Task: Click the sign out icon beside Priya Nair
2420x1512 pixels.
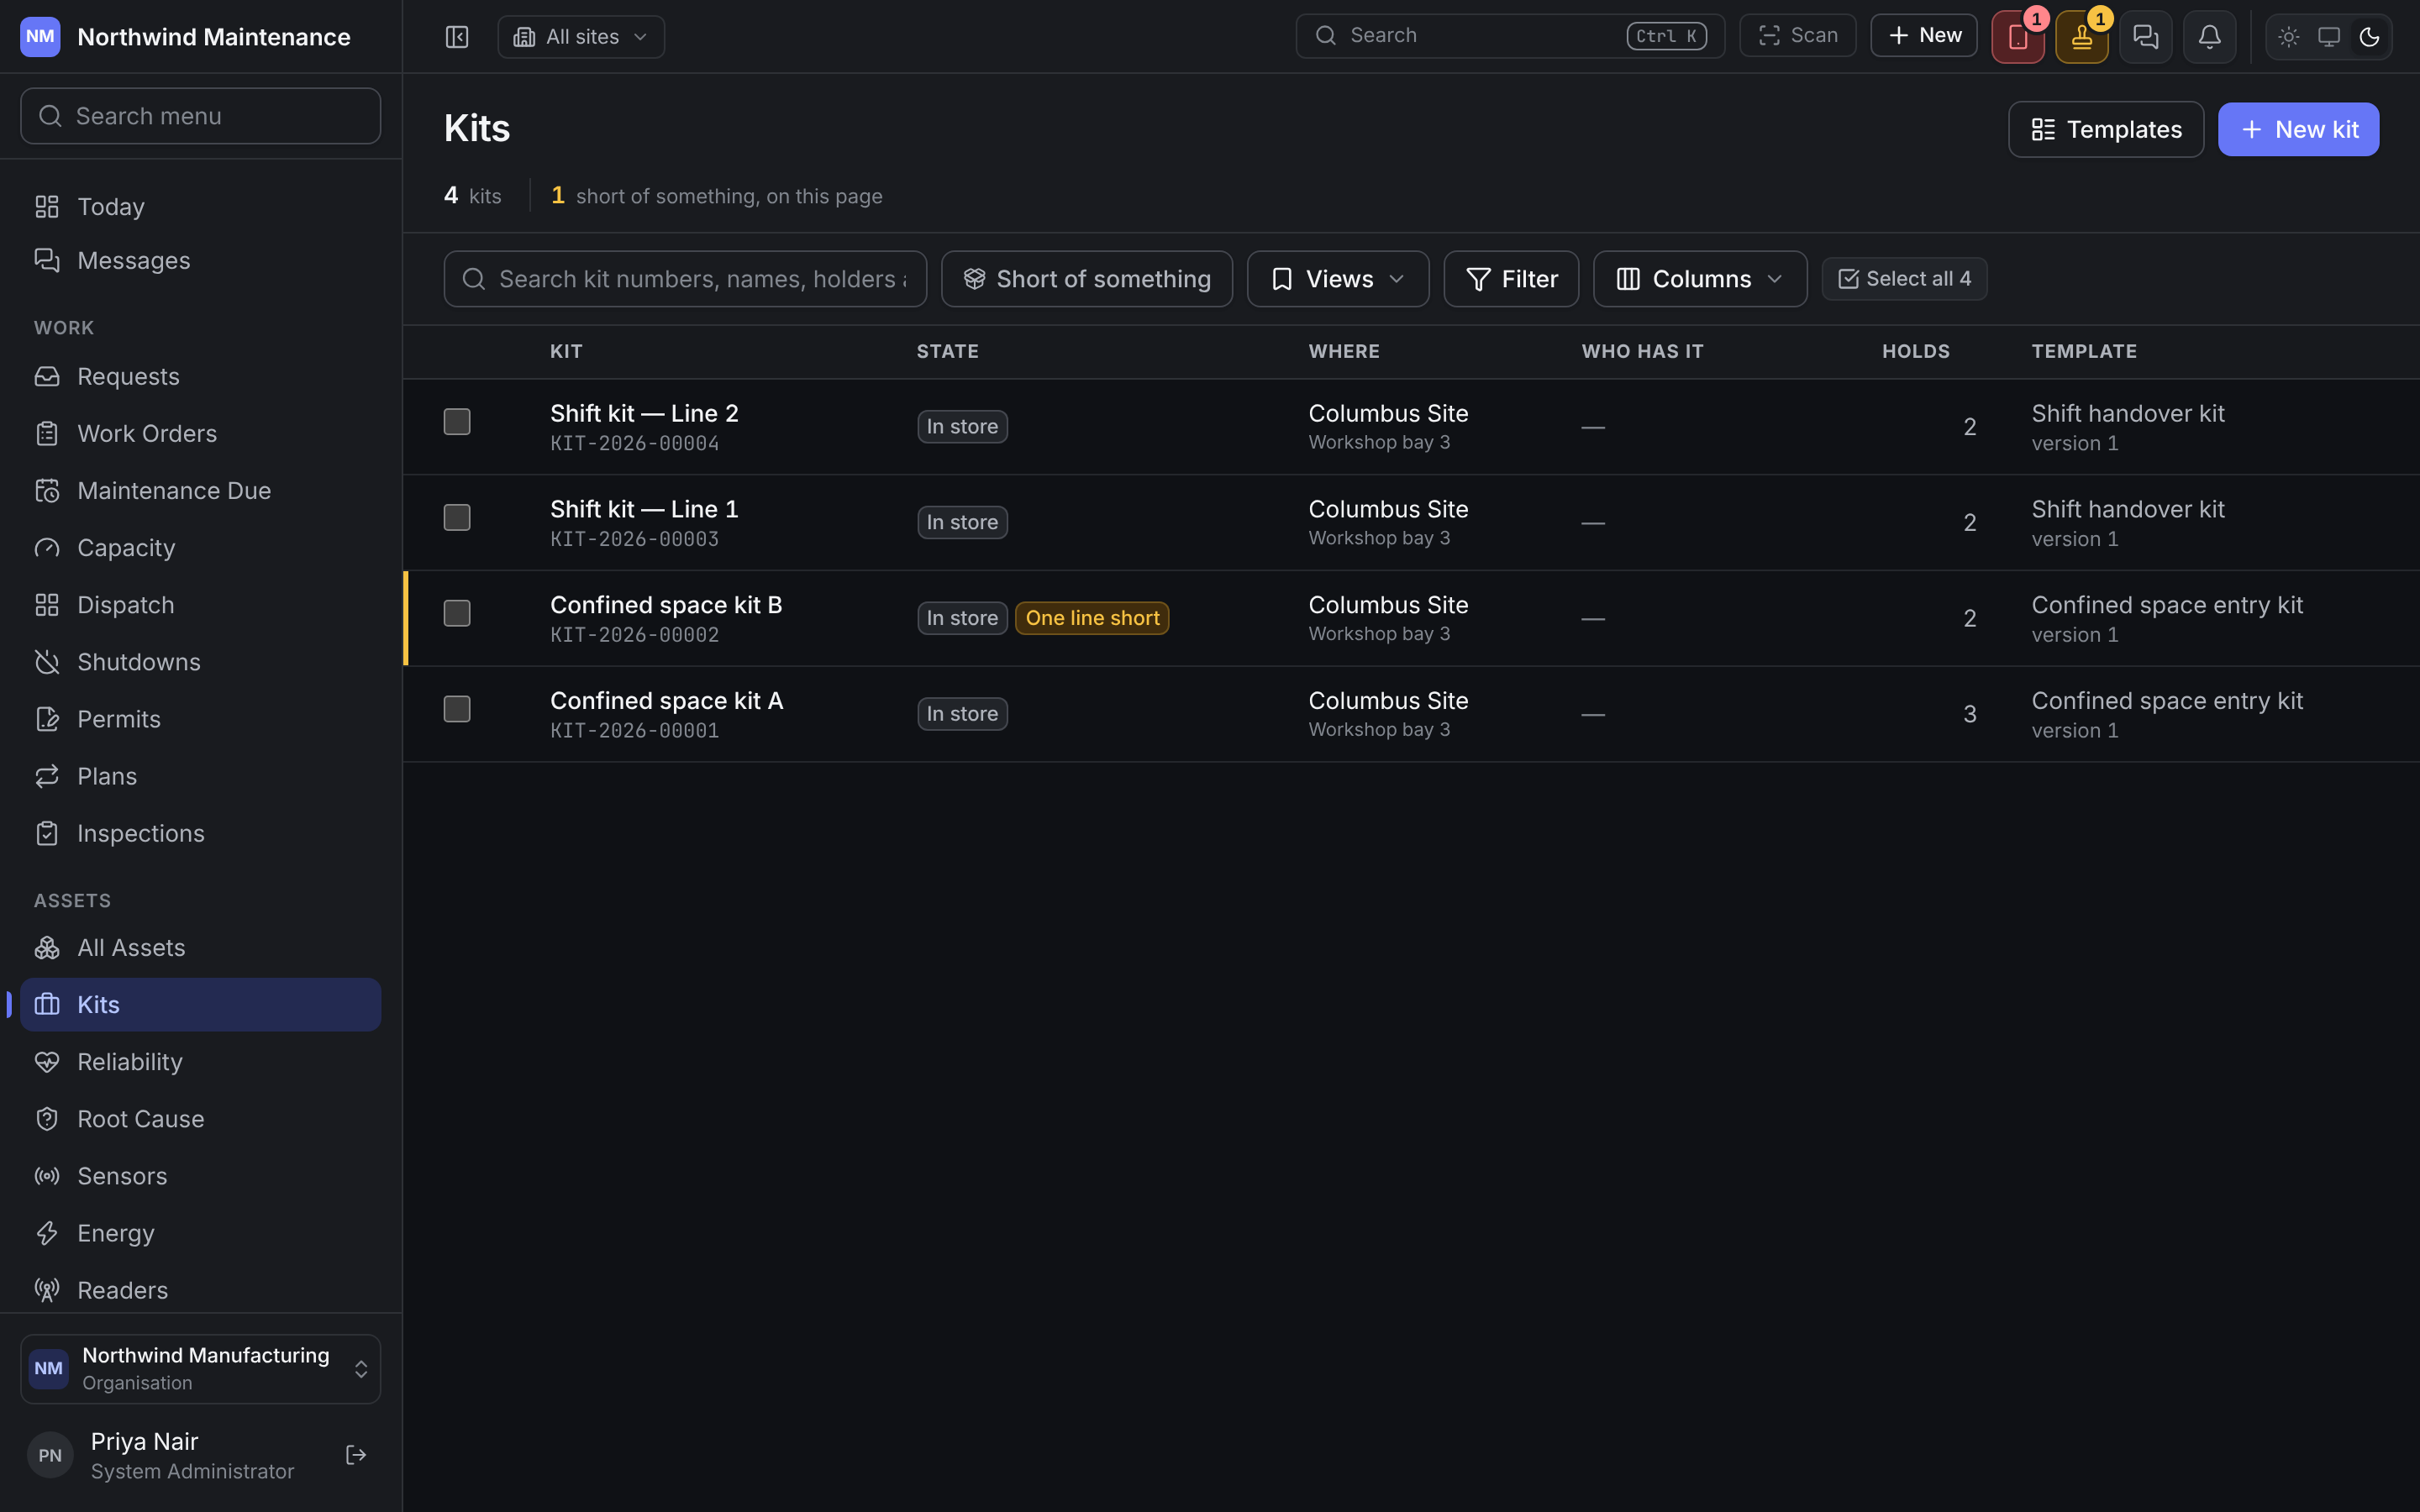Action: [x=356, y=1455]
